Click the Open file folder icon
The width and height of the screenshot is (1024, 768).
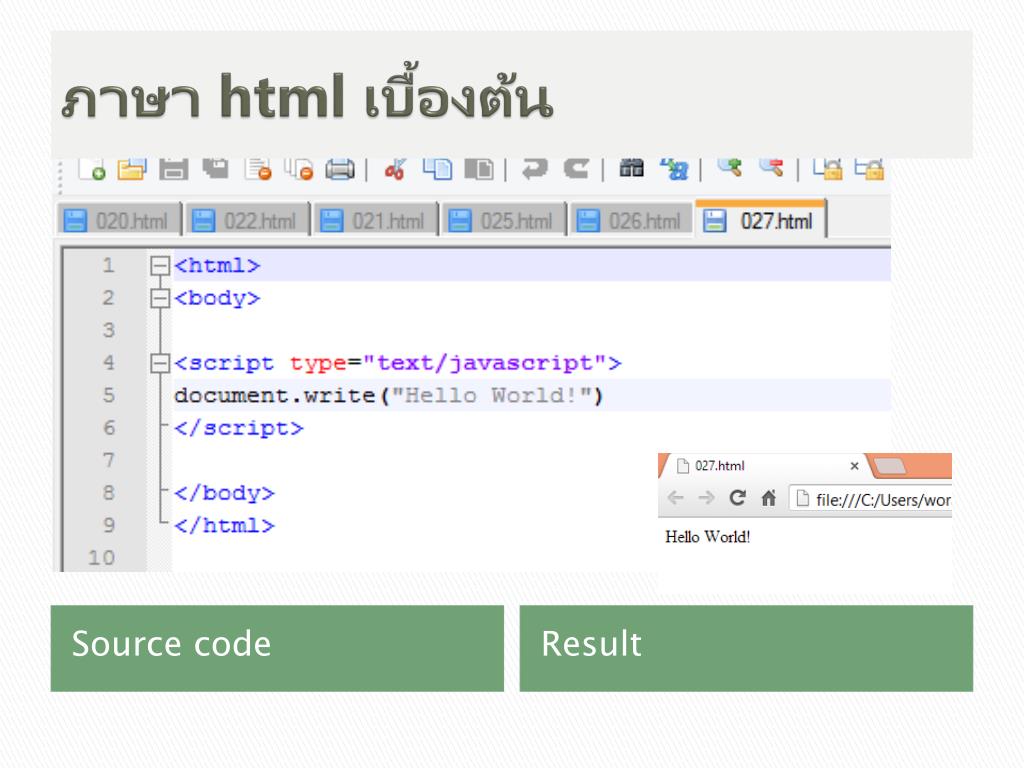132,169
